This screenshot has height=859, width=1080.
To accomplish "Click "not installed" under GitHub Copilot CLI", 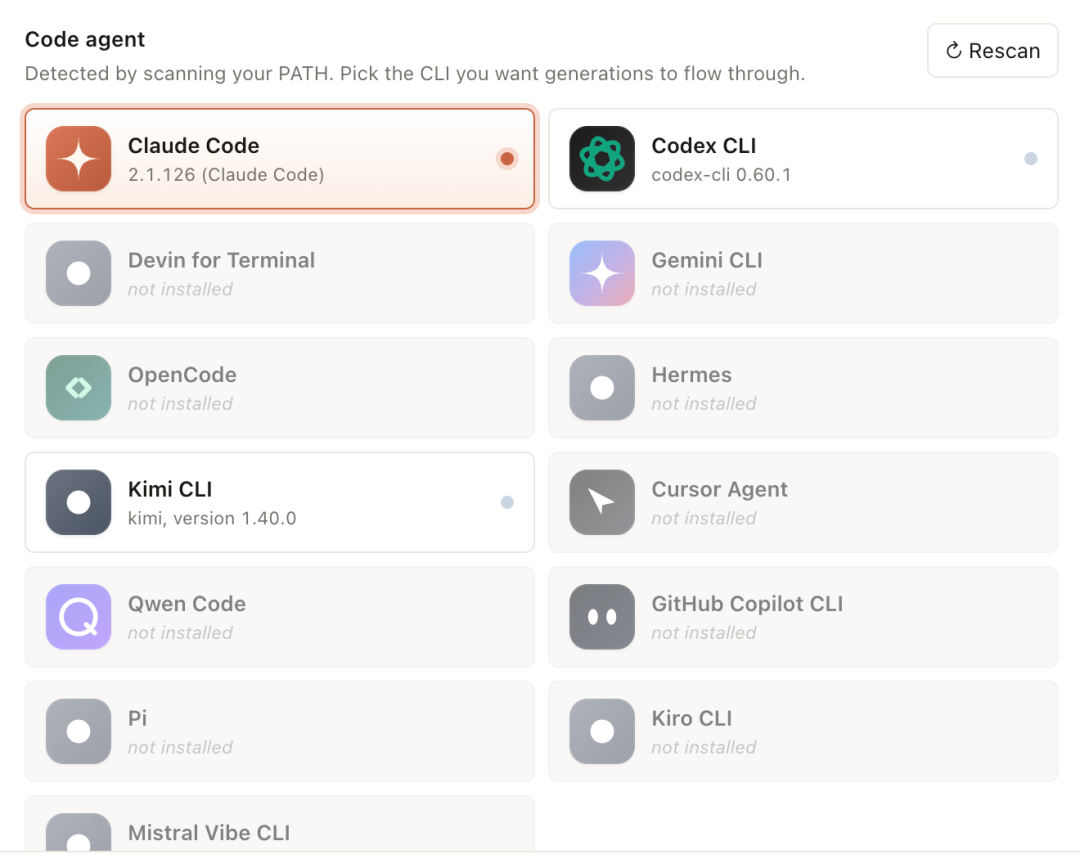I will tap(704, 632).
